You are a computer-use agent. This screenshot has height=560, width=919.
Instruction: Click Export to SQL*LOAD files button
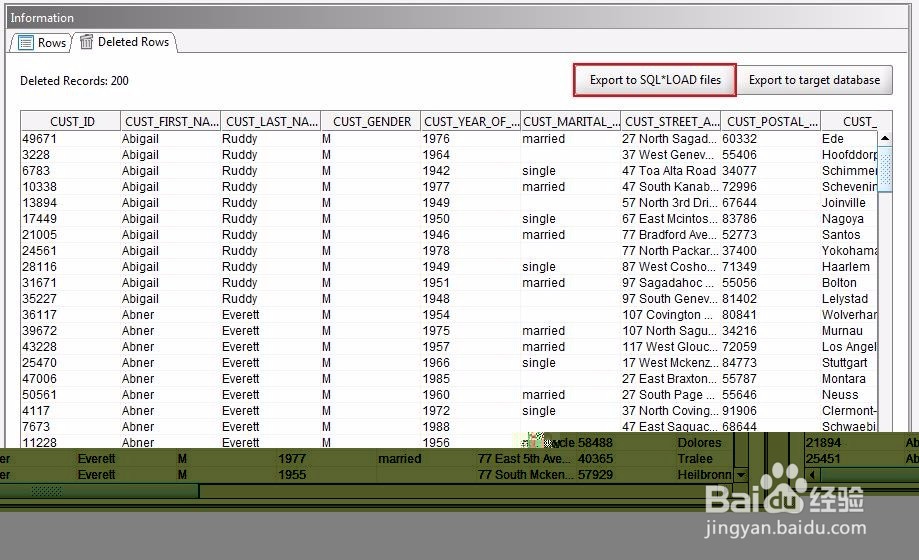655,80
